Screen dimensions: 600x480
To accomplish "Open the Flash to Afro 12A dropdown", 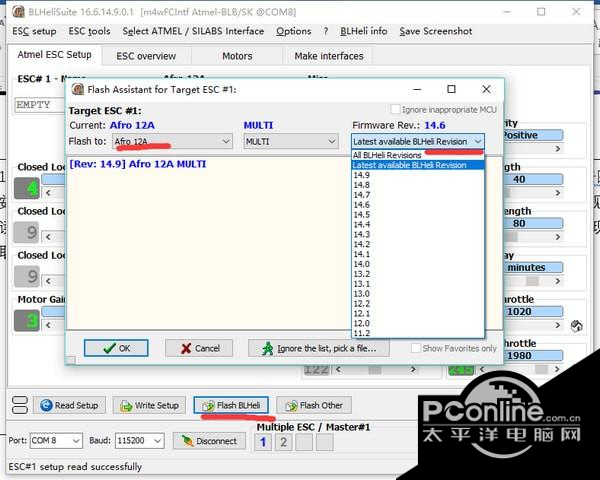I will tap(172, 141).
